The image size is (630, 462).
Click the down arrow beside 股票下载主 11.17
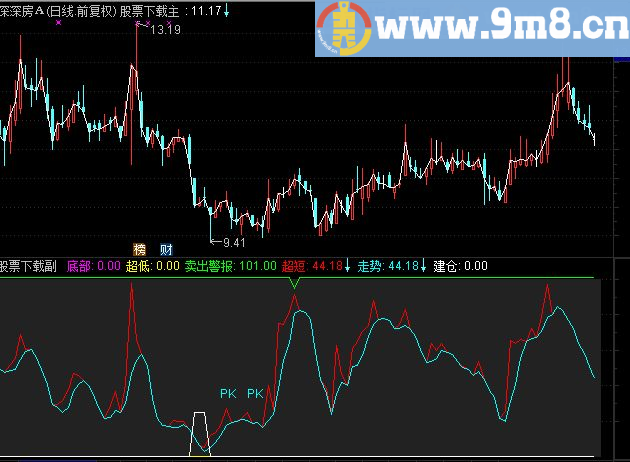point(227,11)
